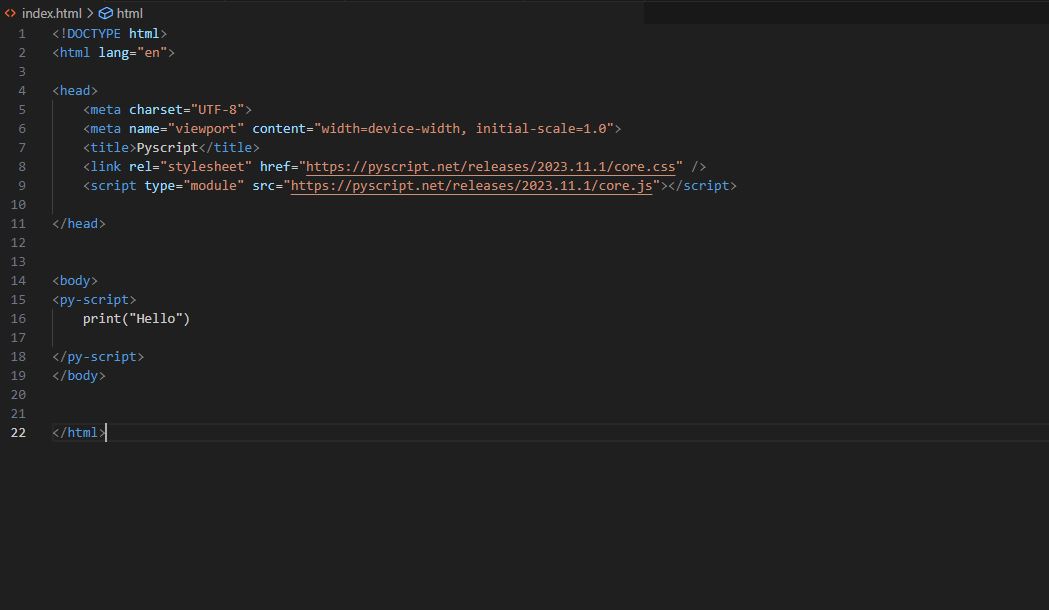Image resolution: width=1049 pixels, height=610 pixels.
Task: Click line number 22 in the gutter
Action: 18,433
